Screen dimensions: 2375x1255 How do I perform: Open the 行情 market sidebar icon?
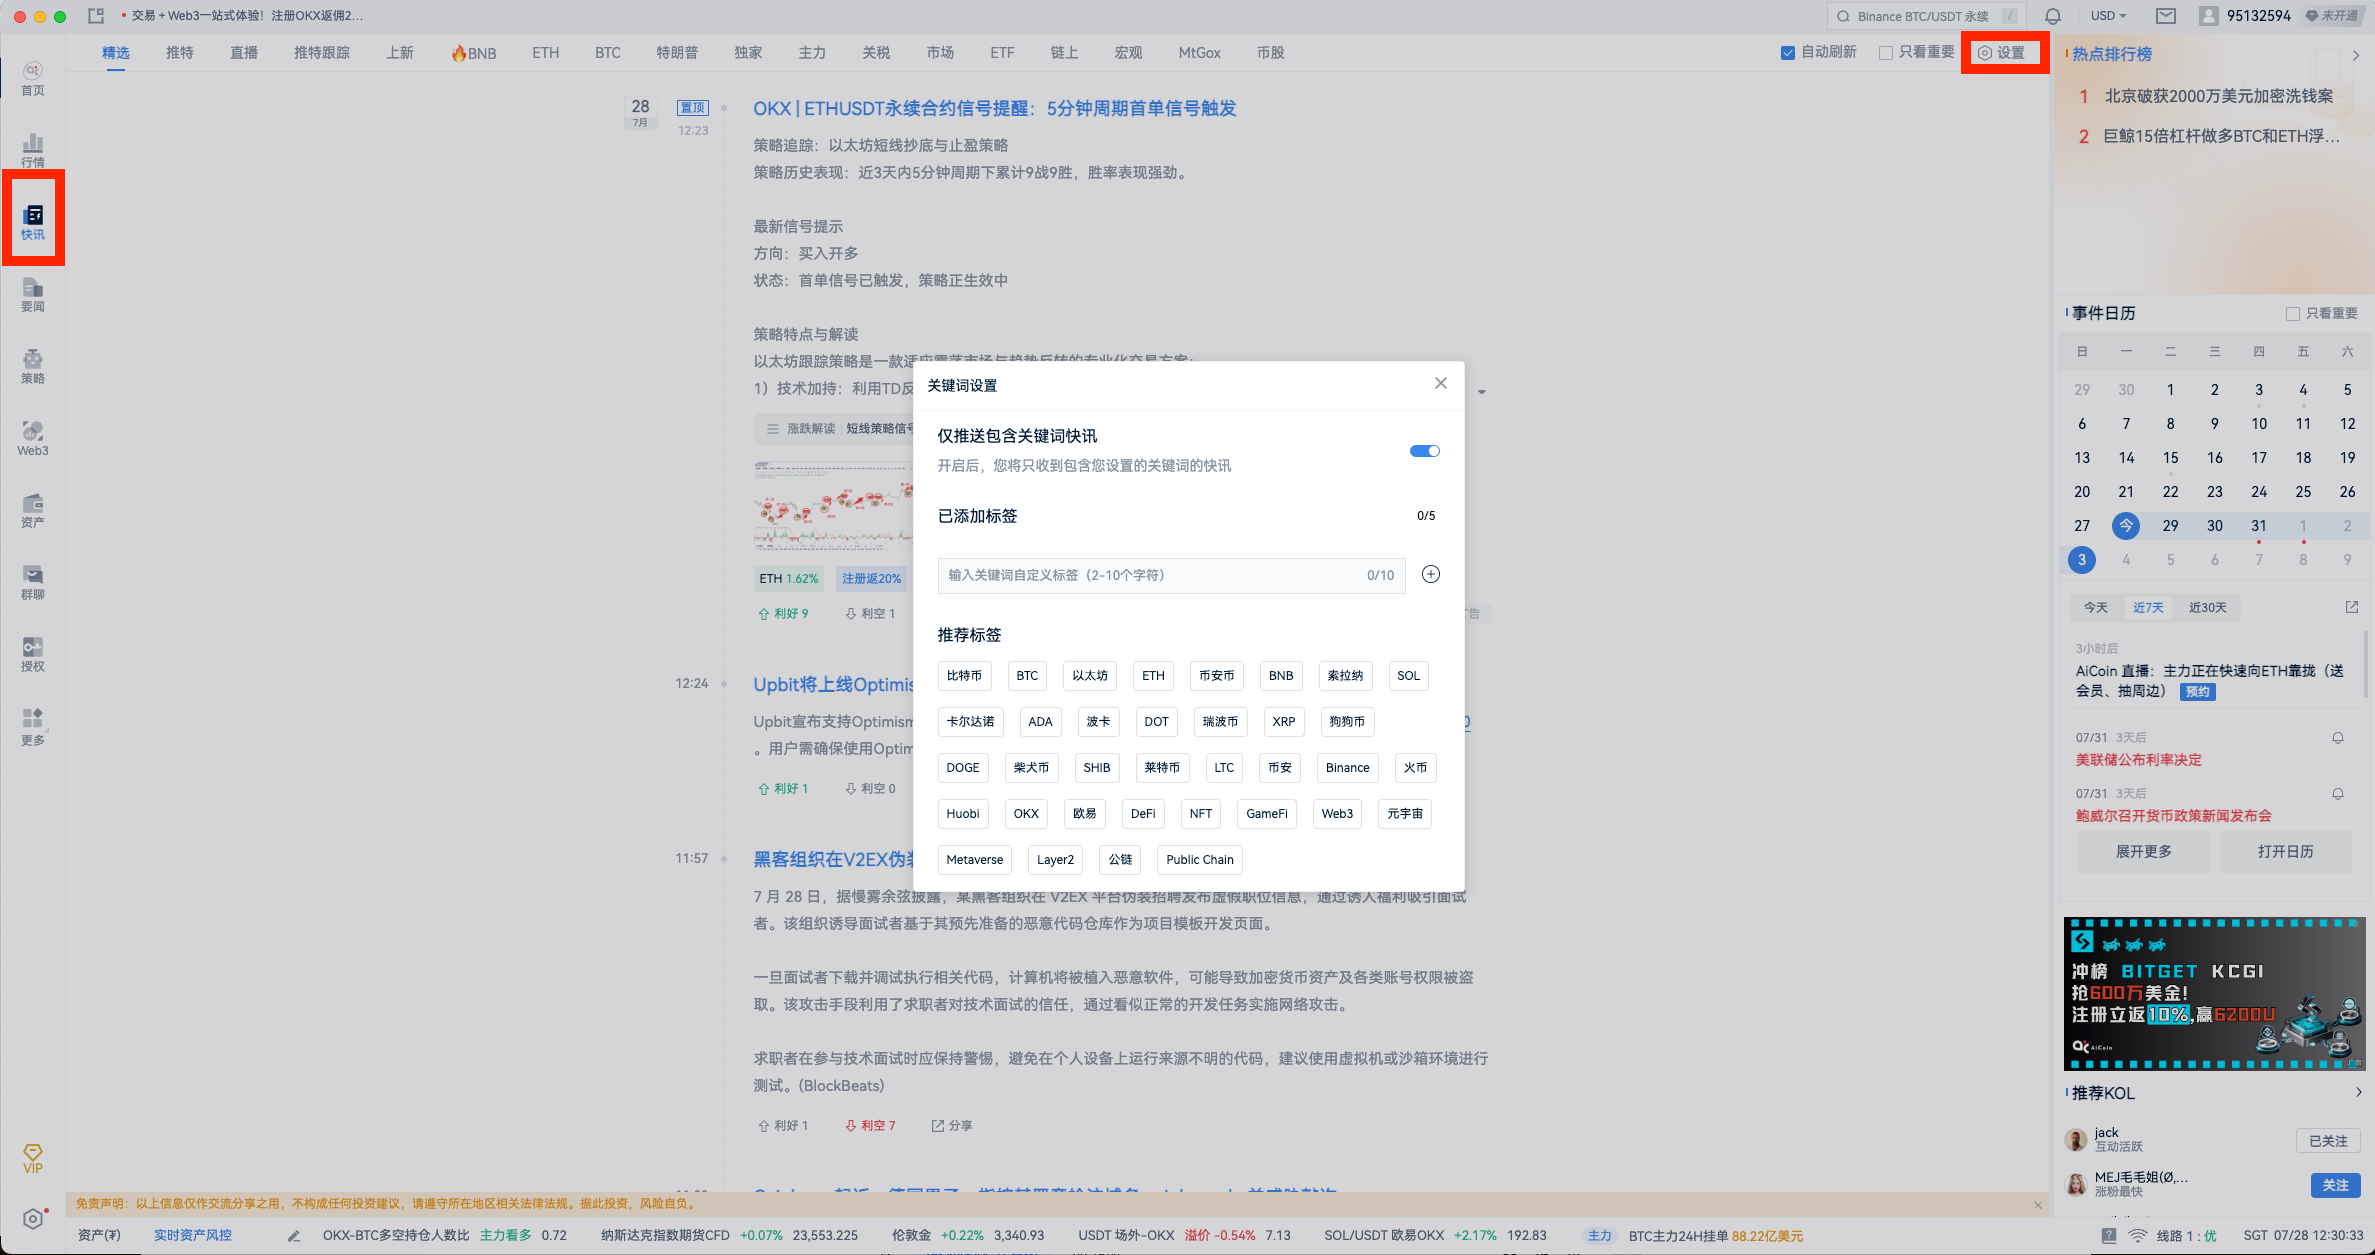click(x=33, y=150)
